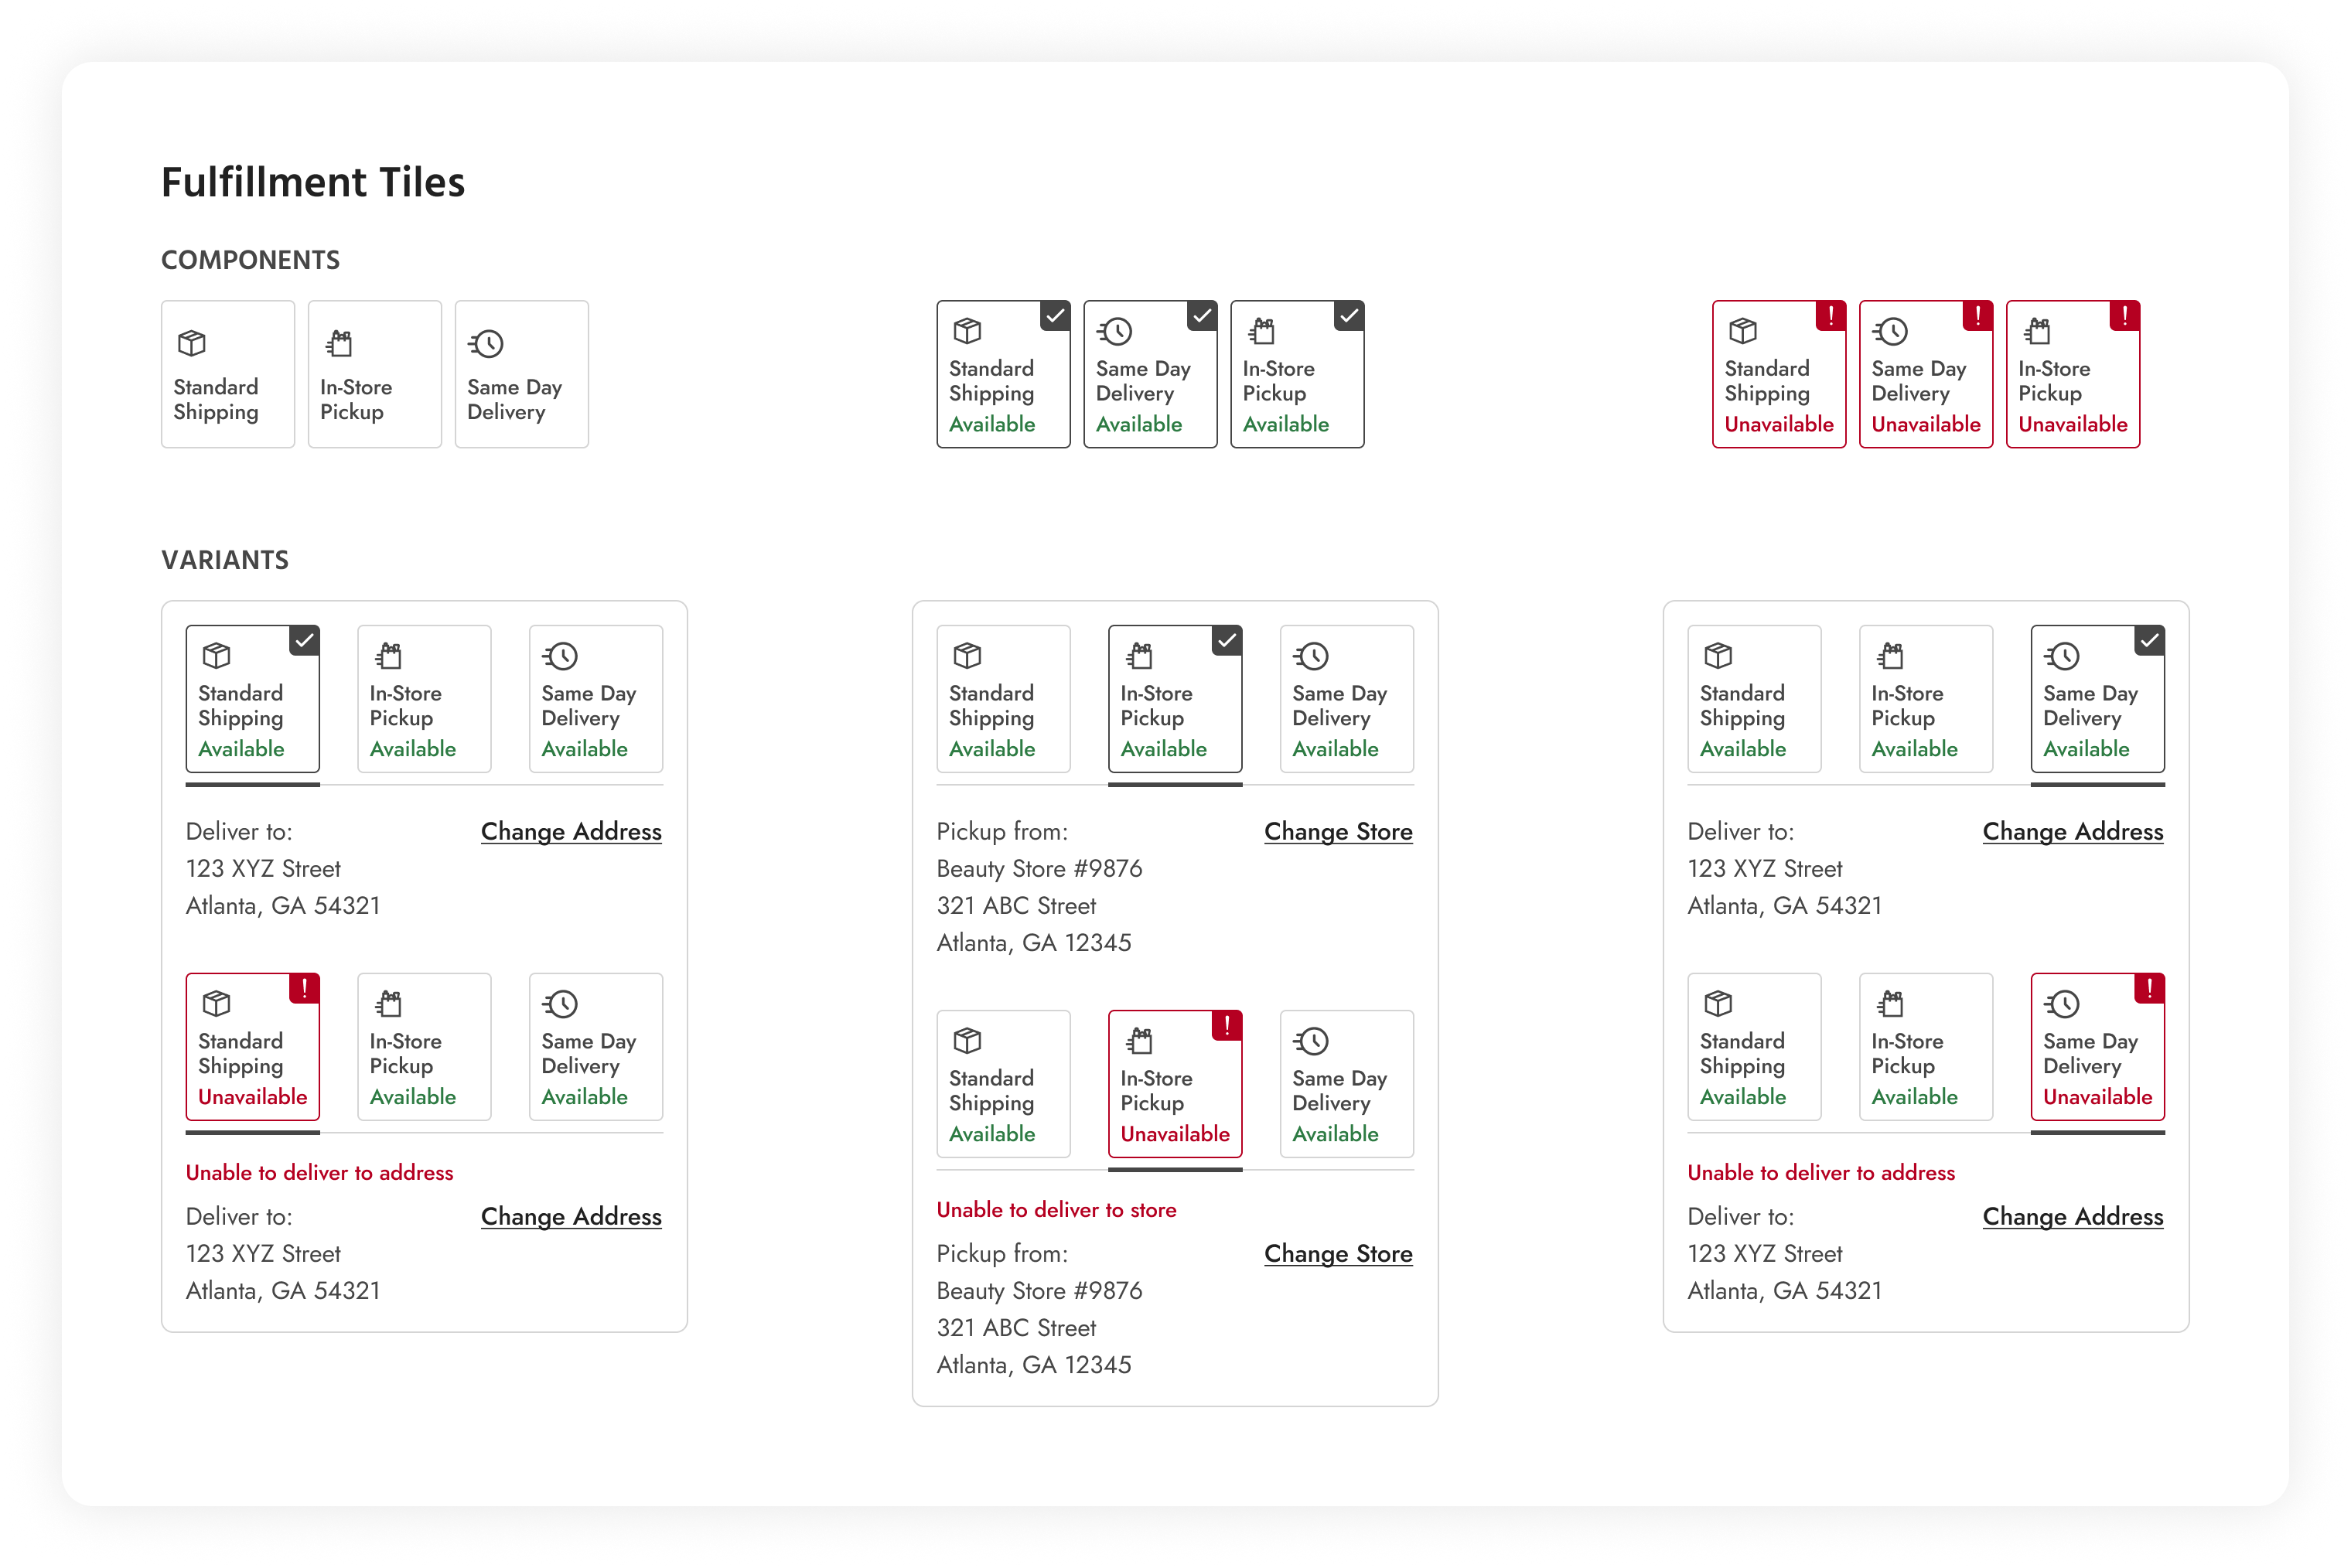Viewport: 2351px width, 1568px height.
Task: Click the exclamation badge on Same Day Delivery Unavailable variant
Action: point(2150,989)
